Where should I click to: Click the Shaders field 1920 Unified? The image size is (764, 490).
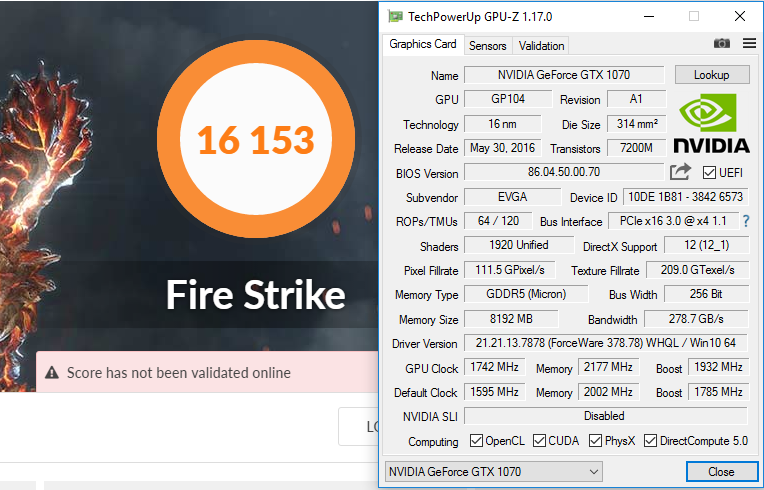click(x=519, y=245)
